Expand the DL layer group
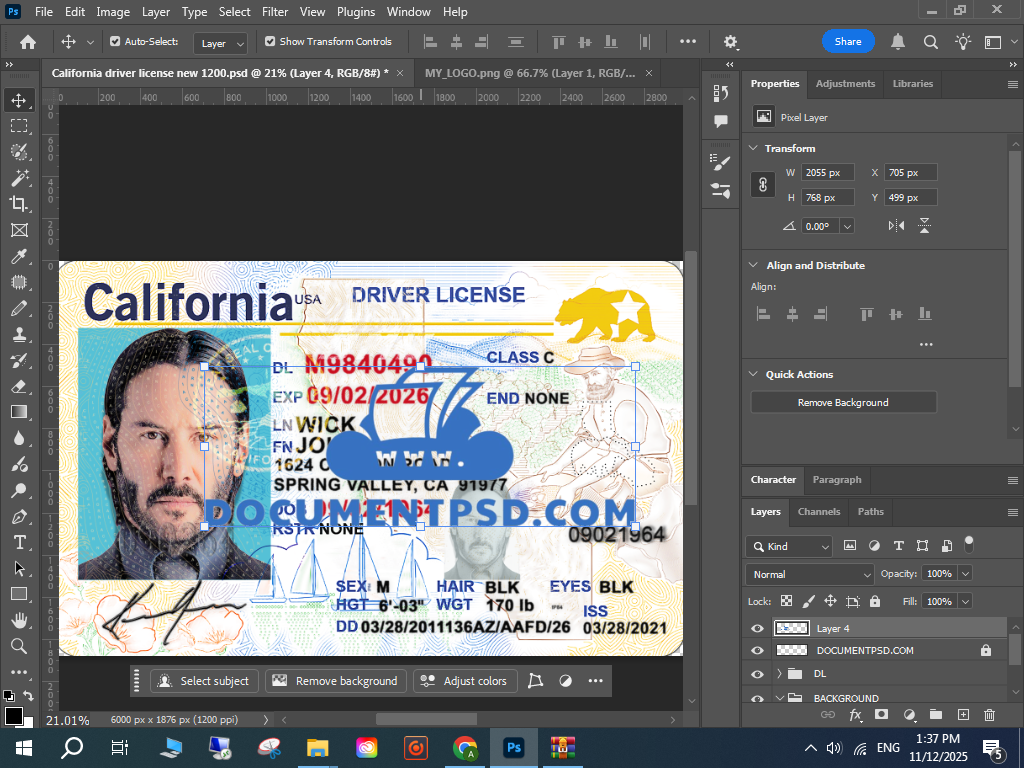This screenshot has height=768, width=1024. [x=779, y=674]
